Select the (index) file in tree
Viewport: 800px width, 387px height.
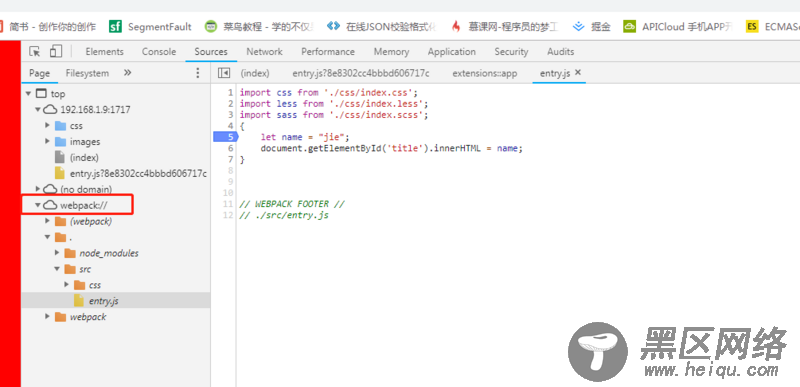[x=84, y=158]
